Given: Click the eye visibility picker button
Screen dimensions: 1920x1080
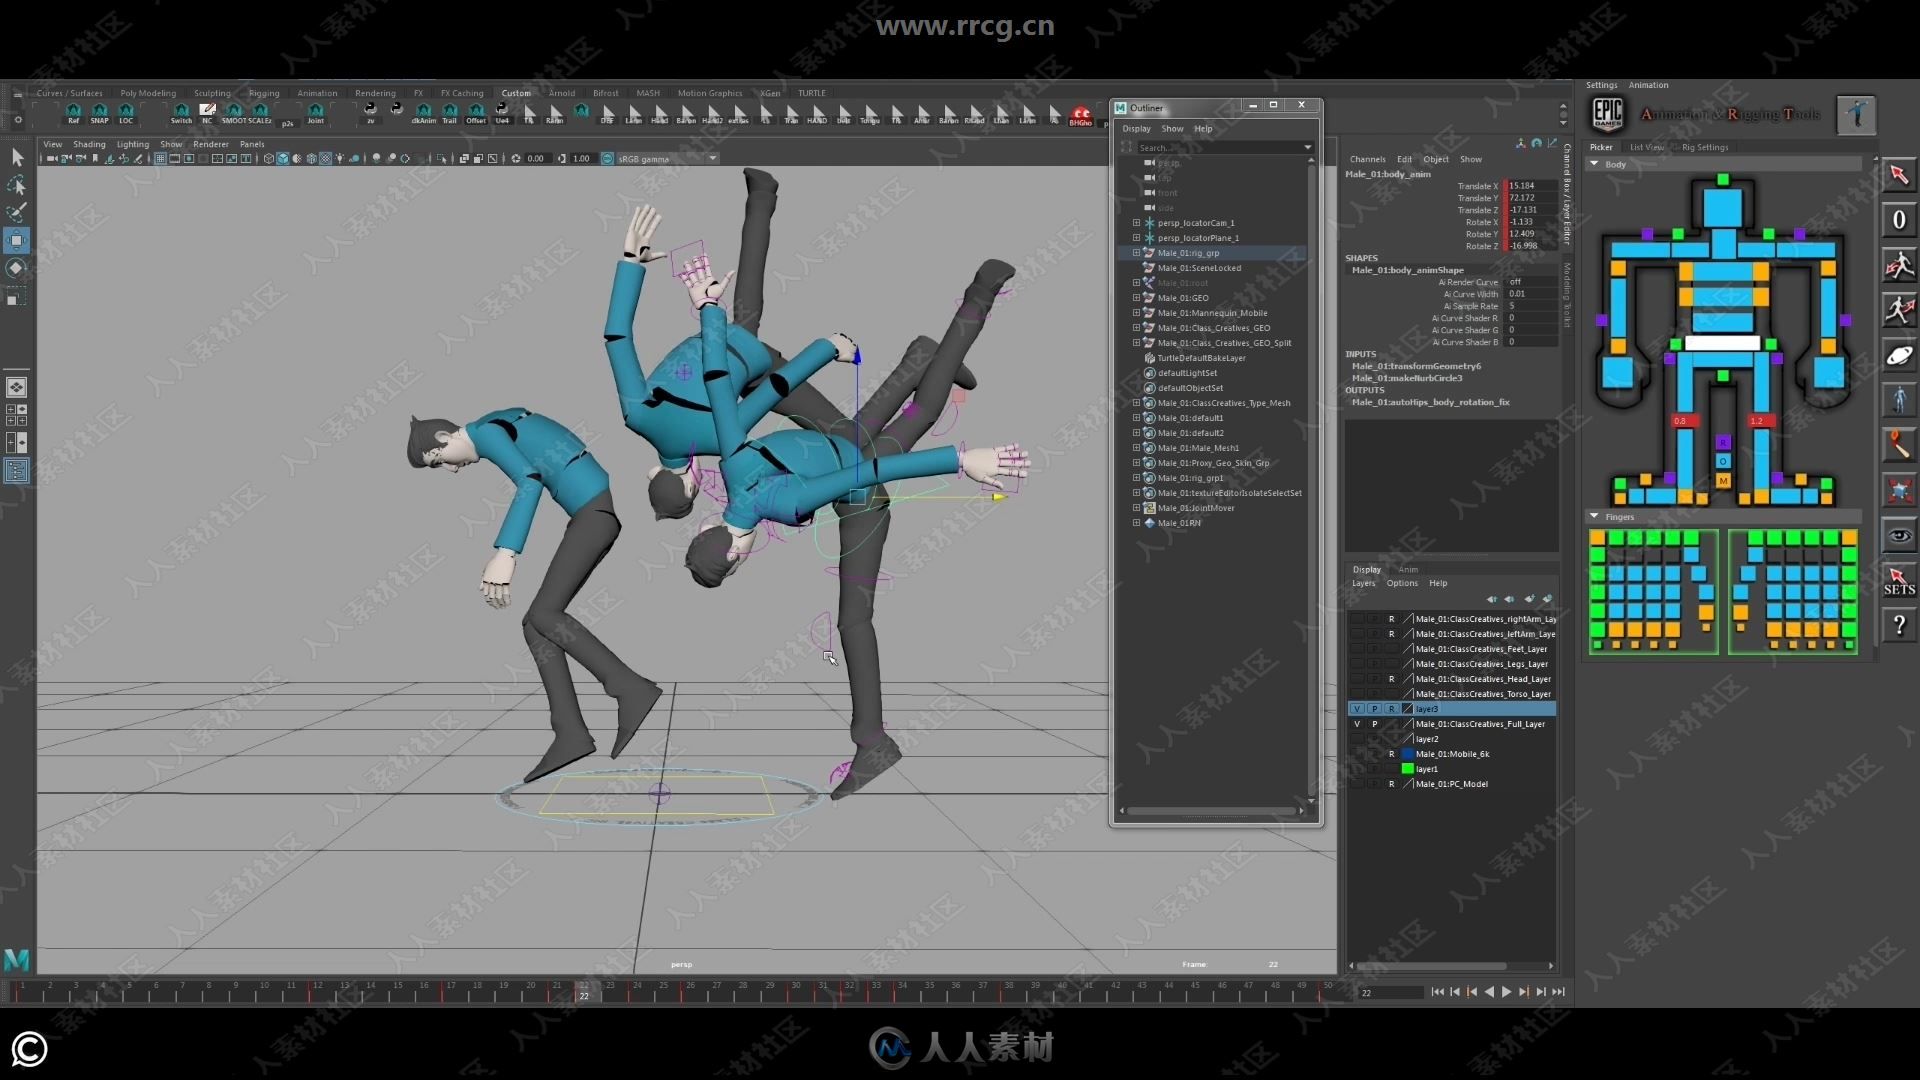Looking at the screenshot, I should click(x=1899, y=536).
